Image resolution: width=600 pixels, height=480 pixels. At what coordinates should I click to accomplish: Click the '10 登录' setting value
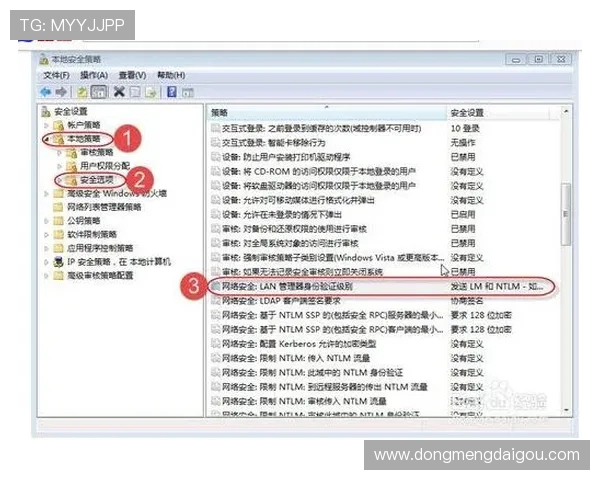(x=465, y=129)
